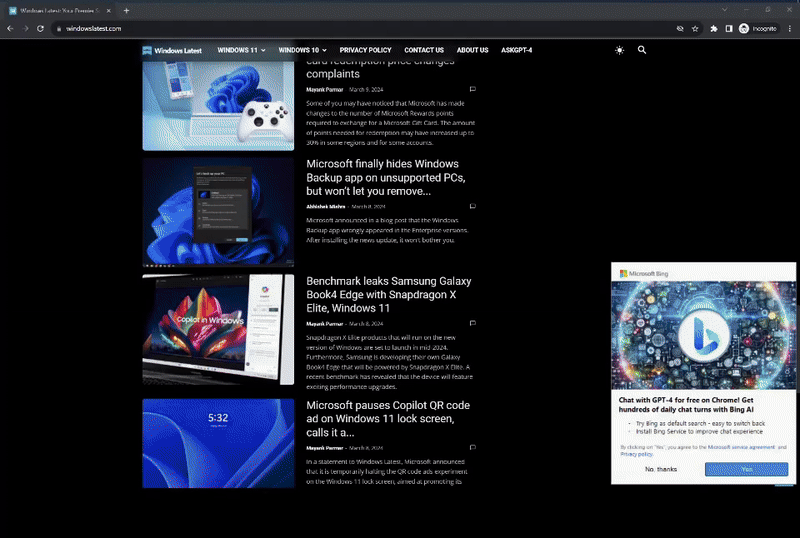
Task: Open the Windows Backup article thumbnail
Action: (x=218, y=212)
